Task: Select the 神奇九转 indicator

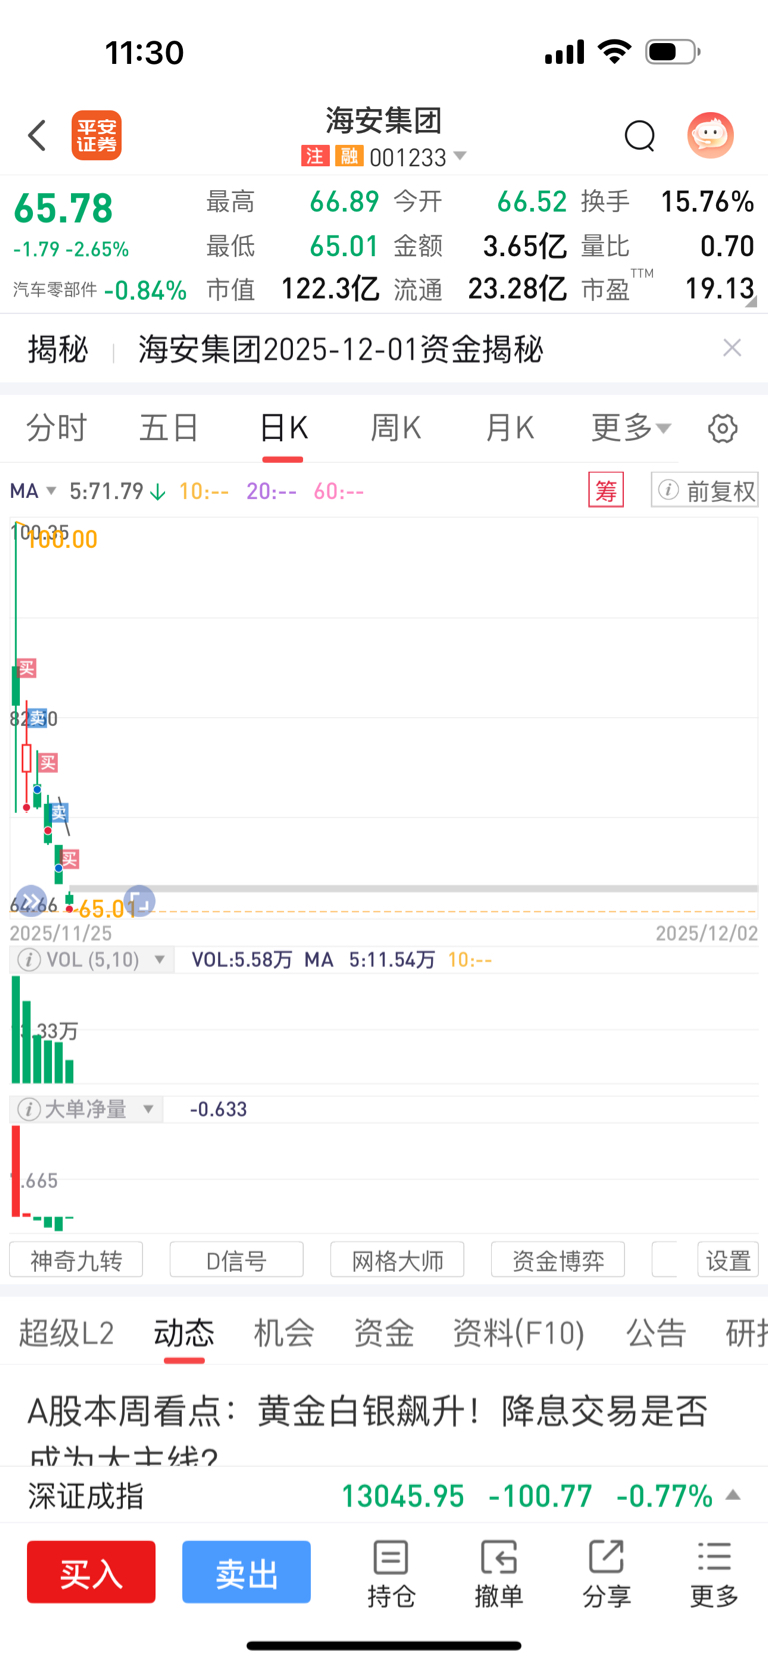Action: click(x=76, y=1260)
